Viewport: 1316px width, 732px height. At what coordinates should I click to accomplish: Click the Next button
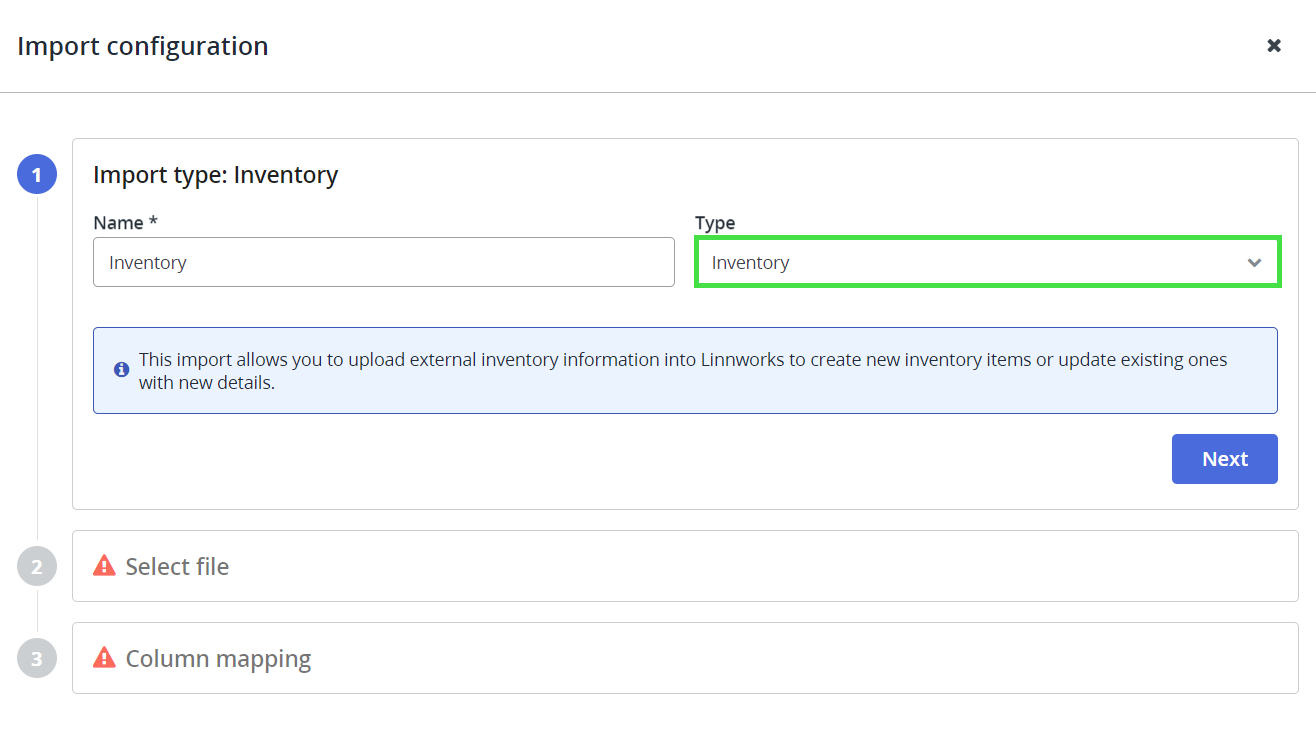pos(1224,459)
